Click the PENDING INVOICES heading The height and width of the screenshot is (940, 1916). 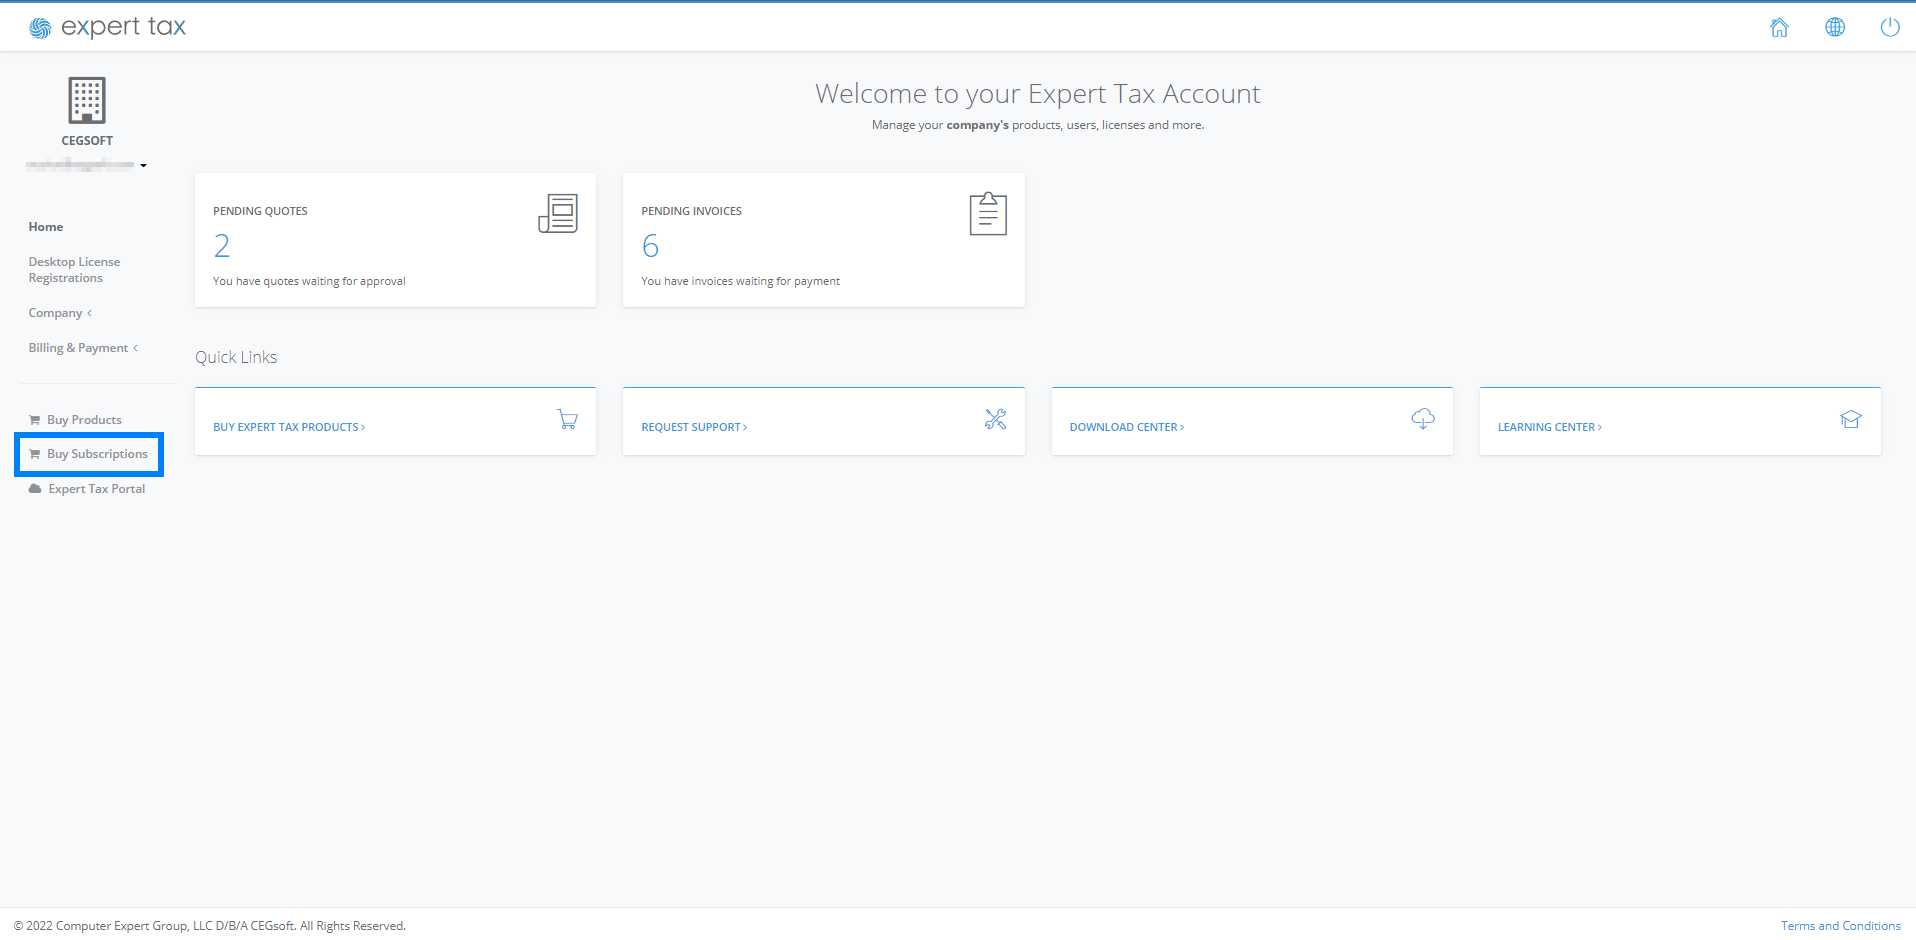(691, 211)
